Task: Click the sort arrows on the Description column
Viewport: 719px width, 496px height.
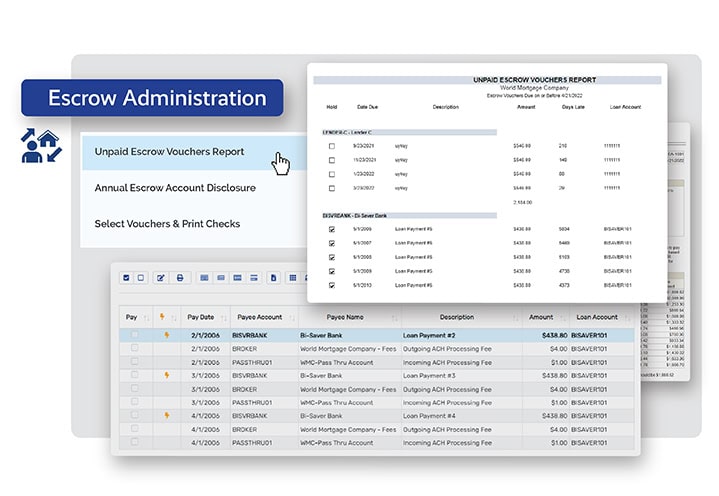Action: (x=515, y=318)
